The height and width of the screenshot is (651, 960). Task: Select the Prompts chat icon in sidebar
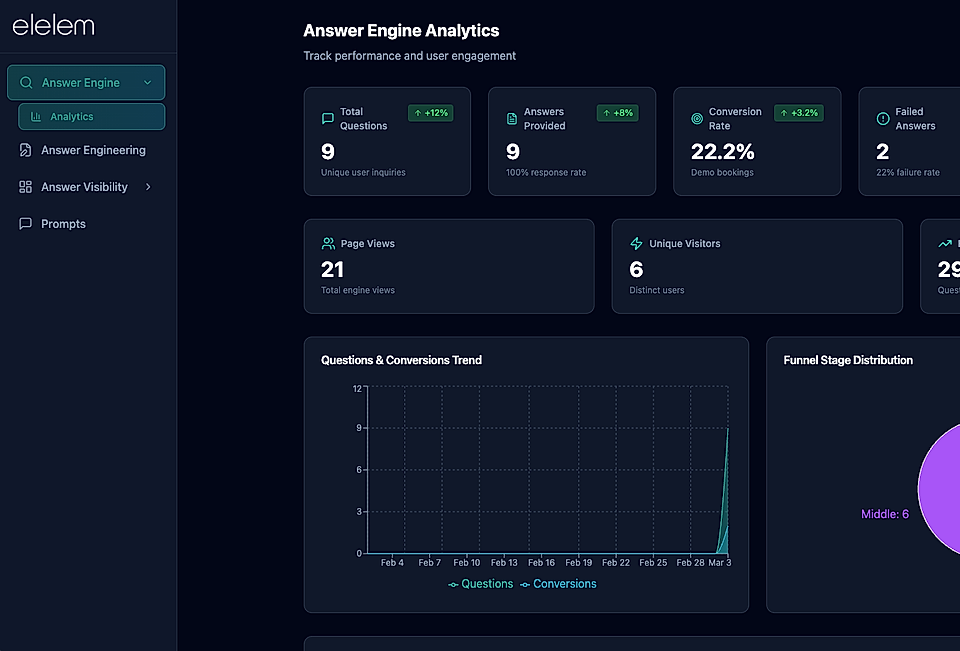25,223
